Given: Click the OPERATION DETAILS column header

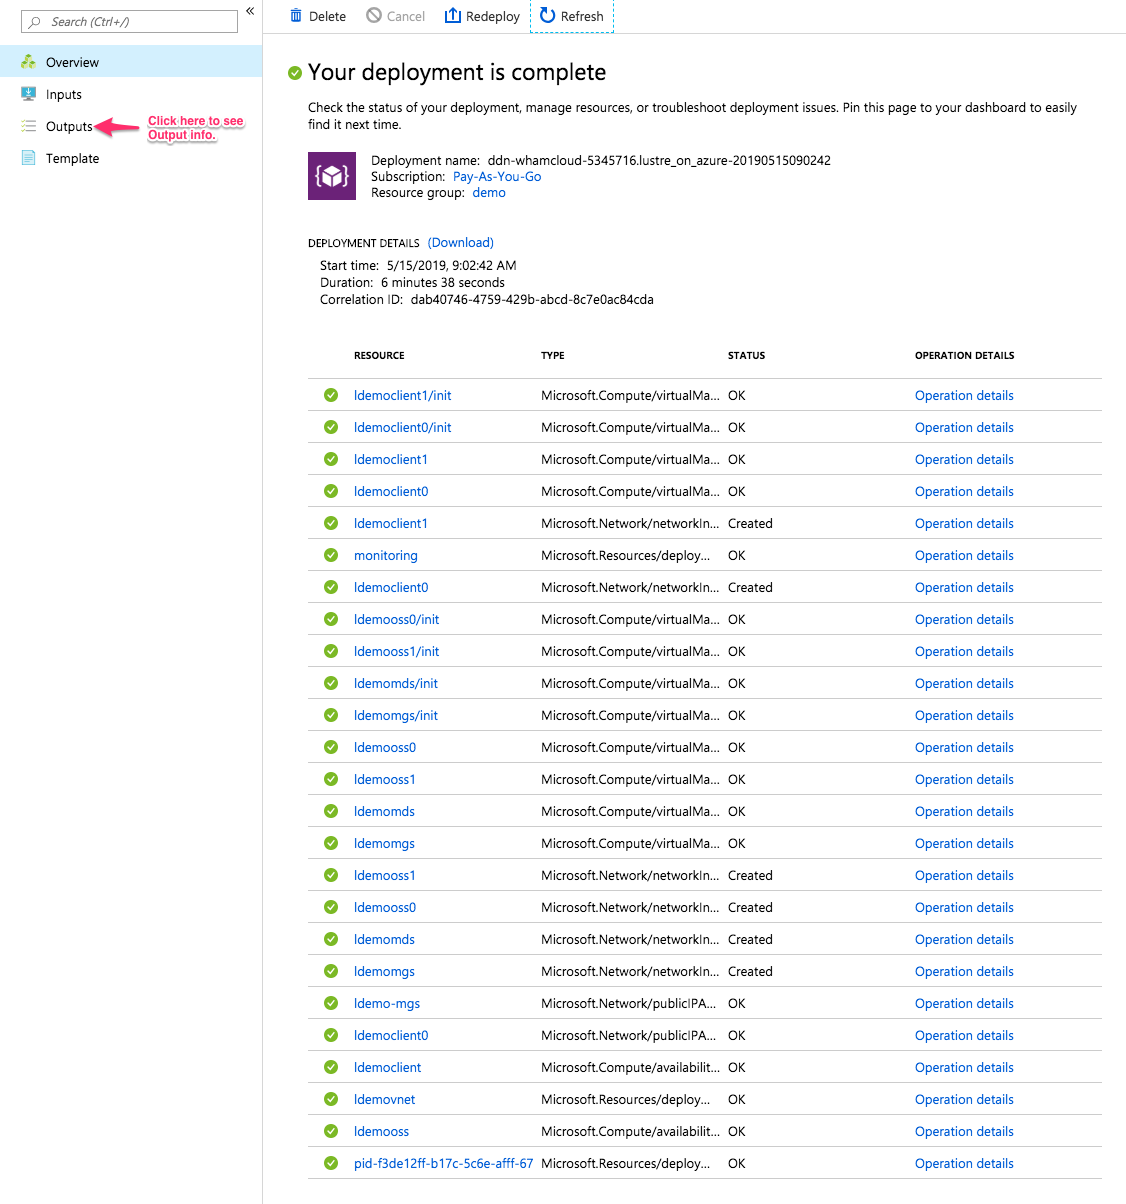Looking at the screenshot, I should click(x=964, y=355).
